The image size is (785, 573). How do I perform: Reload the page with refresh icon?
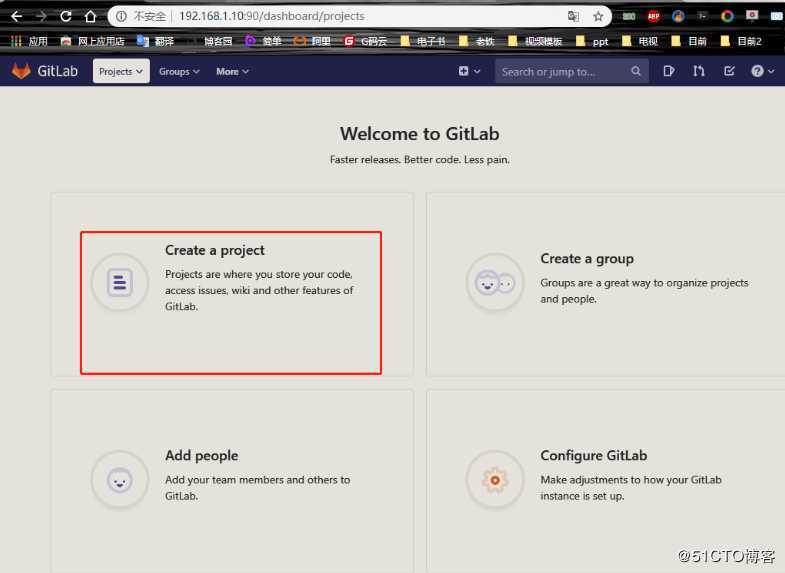pyautogui.click(x=66, y=17)
